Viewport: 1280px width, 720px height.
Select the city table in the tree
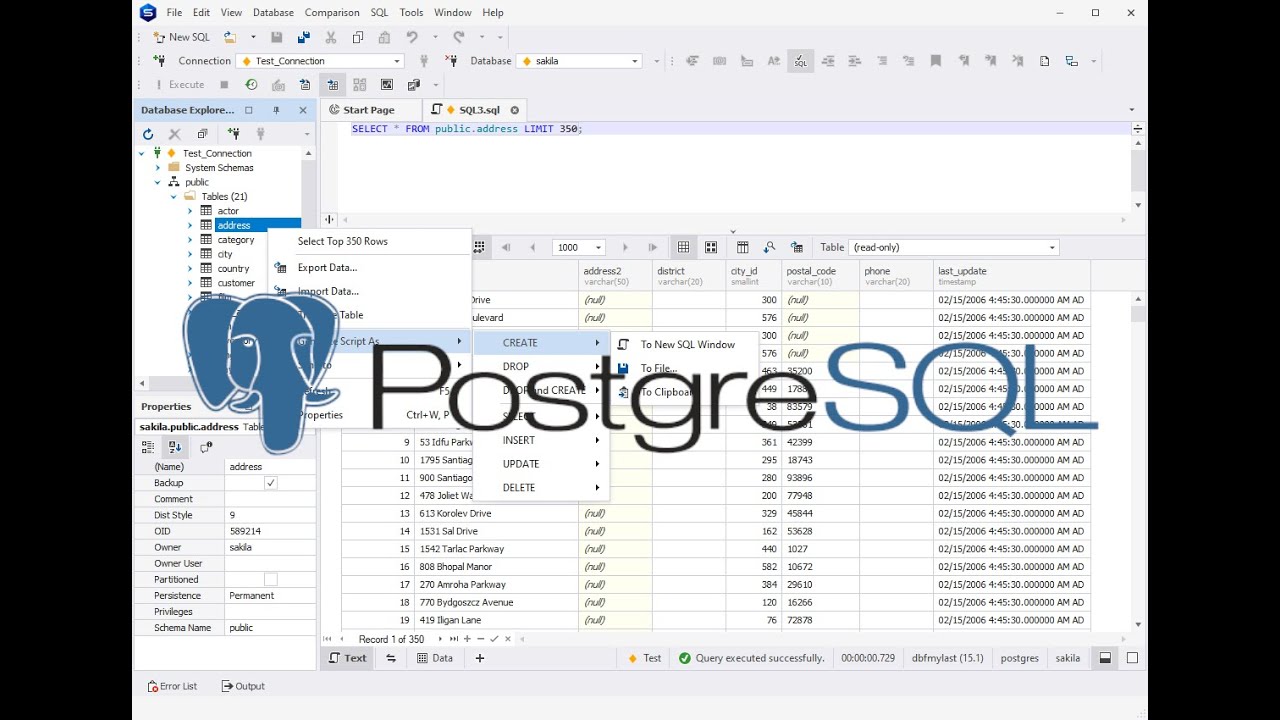tap(225, 254)
